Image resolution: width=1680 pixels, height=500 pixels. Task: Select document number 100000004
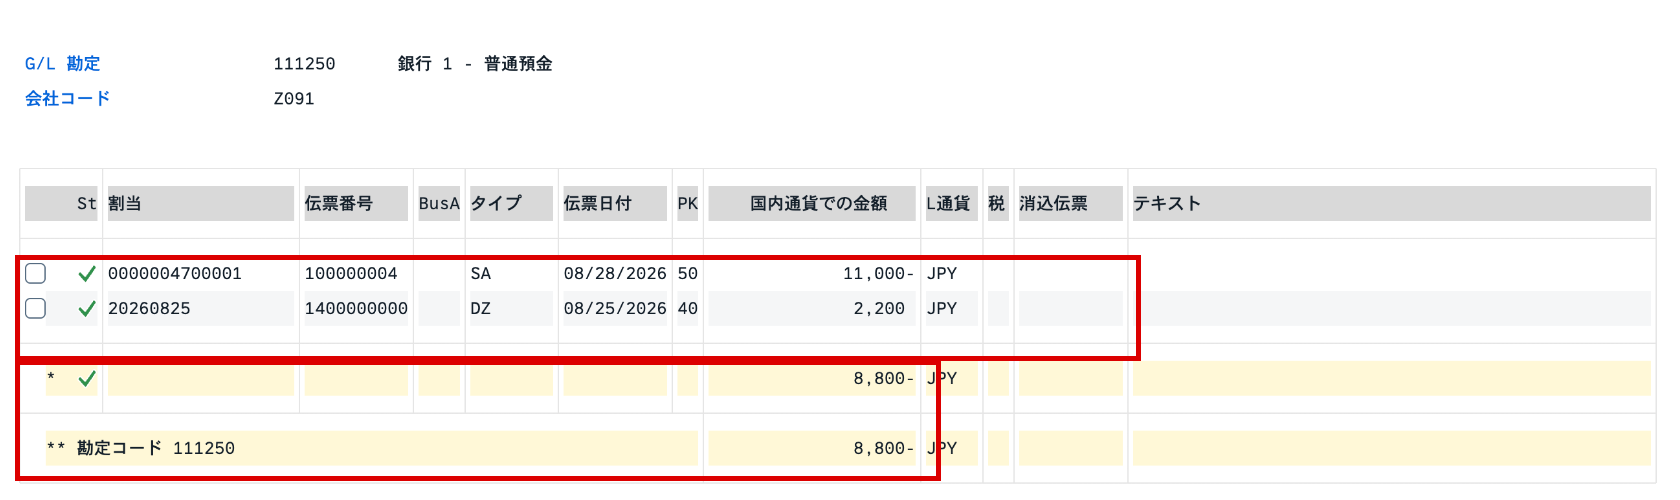pos(351,273)
